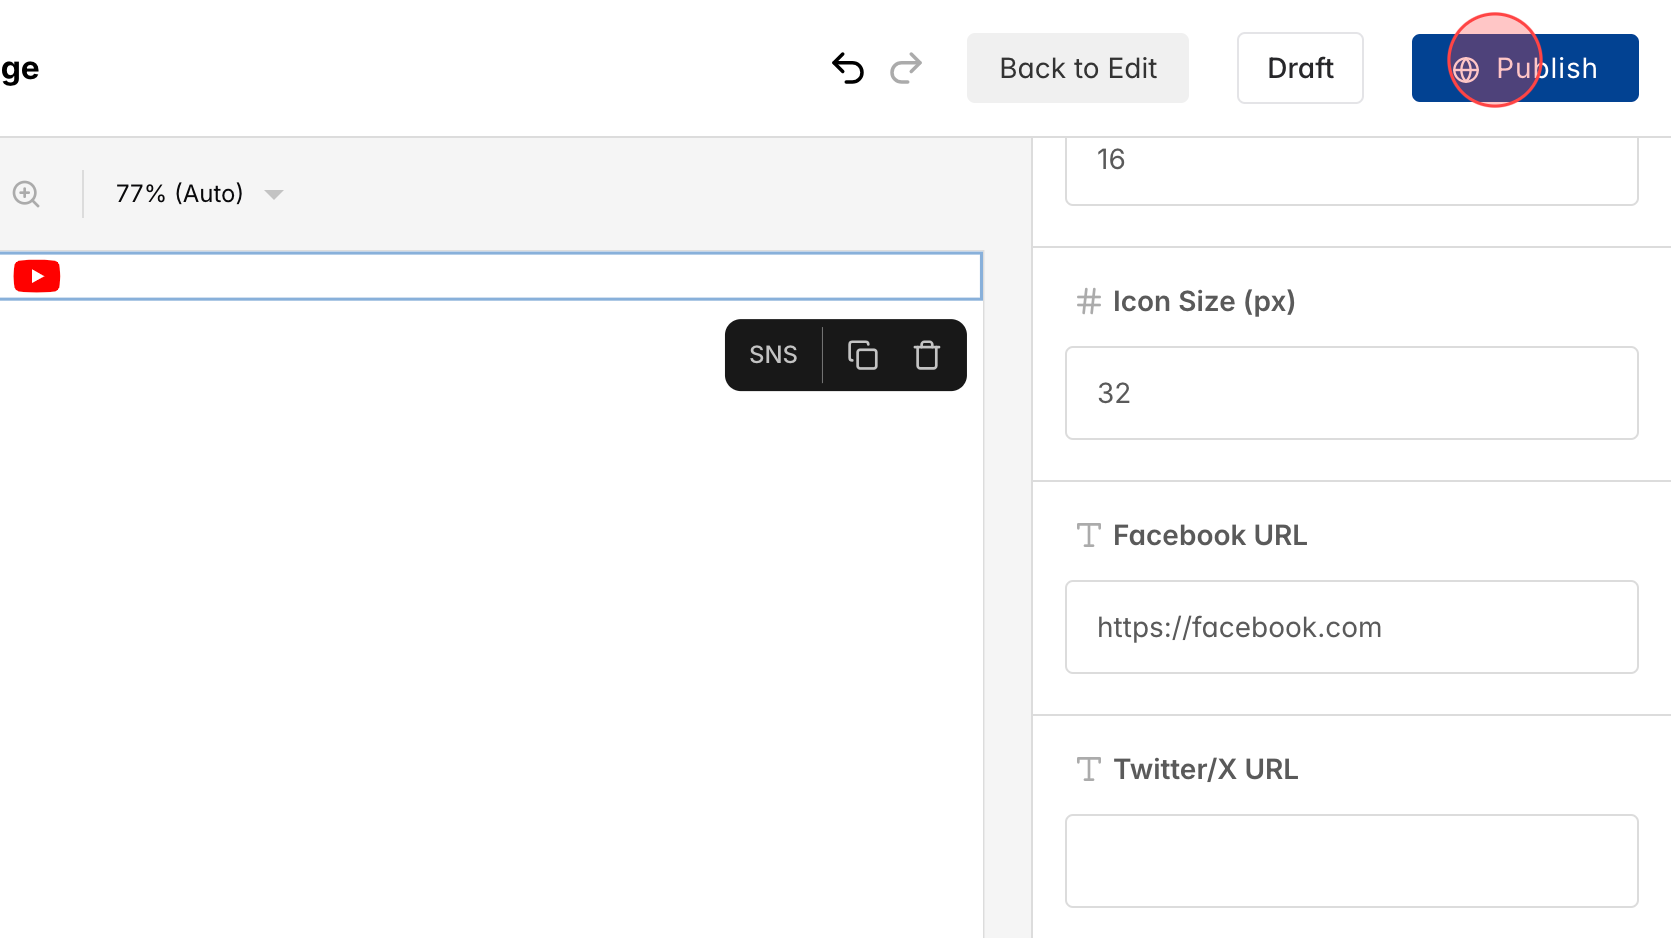1671x938 pixels.
Task: Click the globe icon inside the Publish button
Action: [x=1466, y=68]
